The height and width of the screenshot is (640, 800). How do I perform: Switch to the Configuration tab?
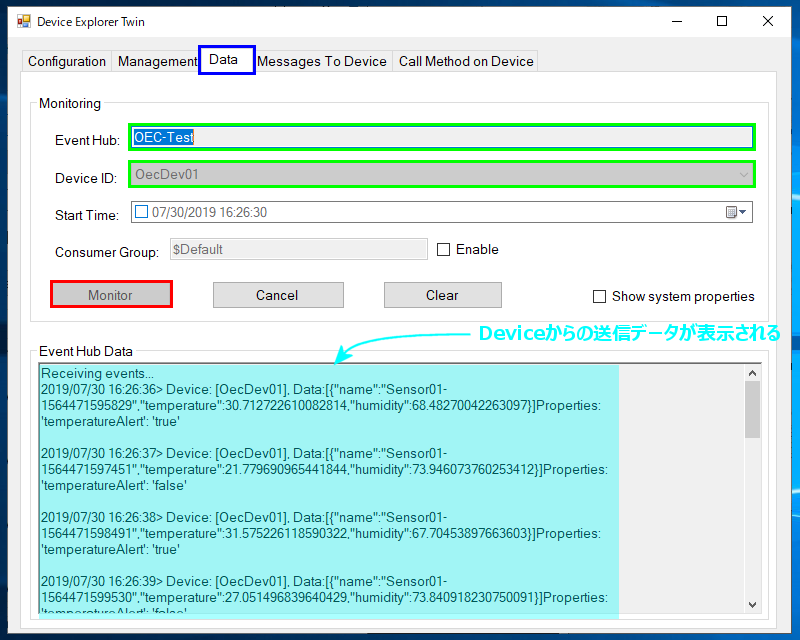click(x=67, y=62)
